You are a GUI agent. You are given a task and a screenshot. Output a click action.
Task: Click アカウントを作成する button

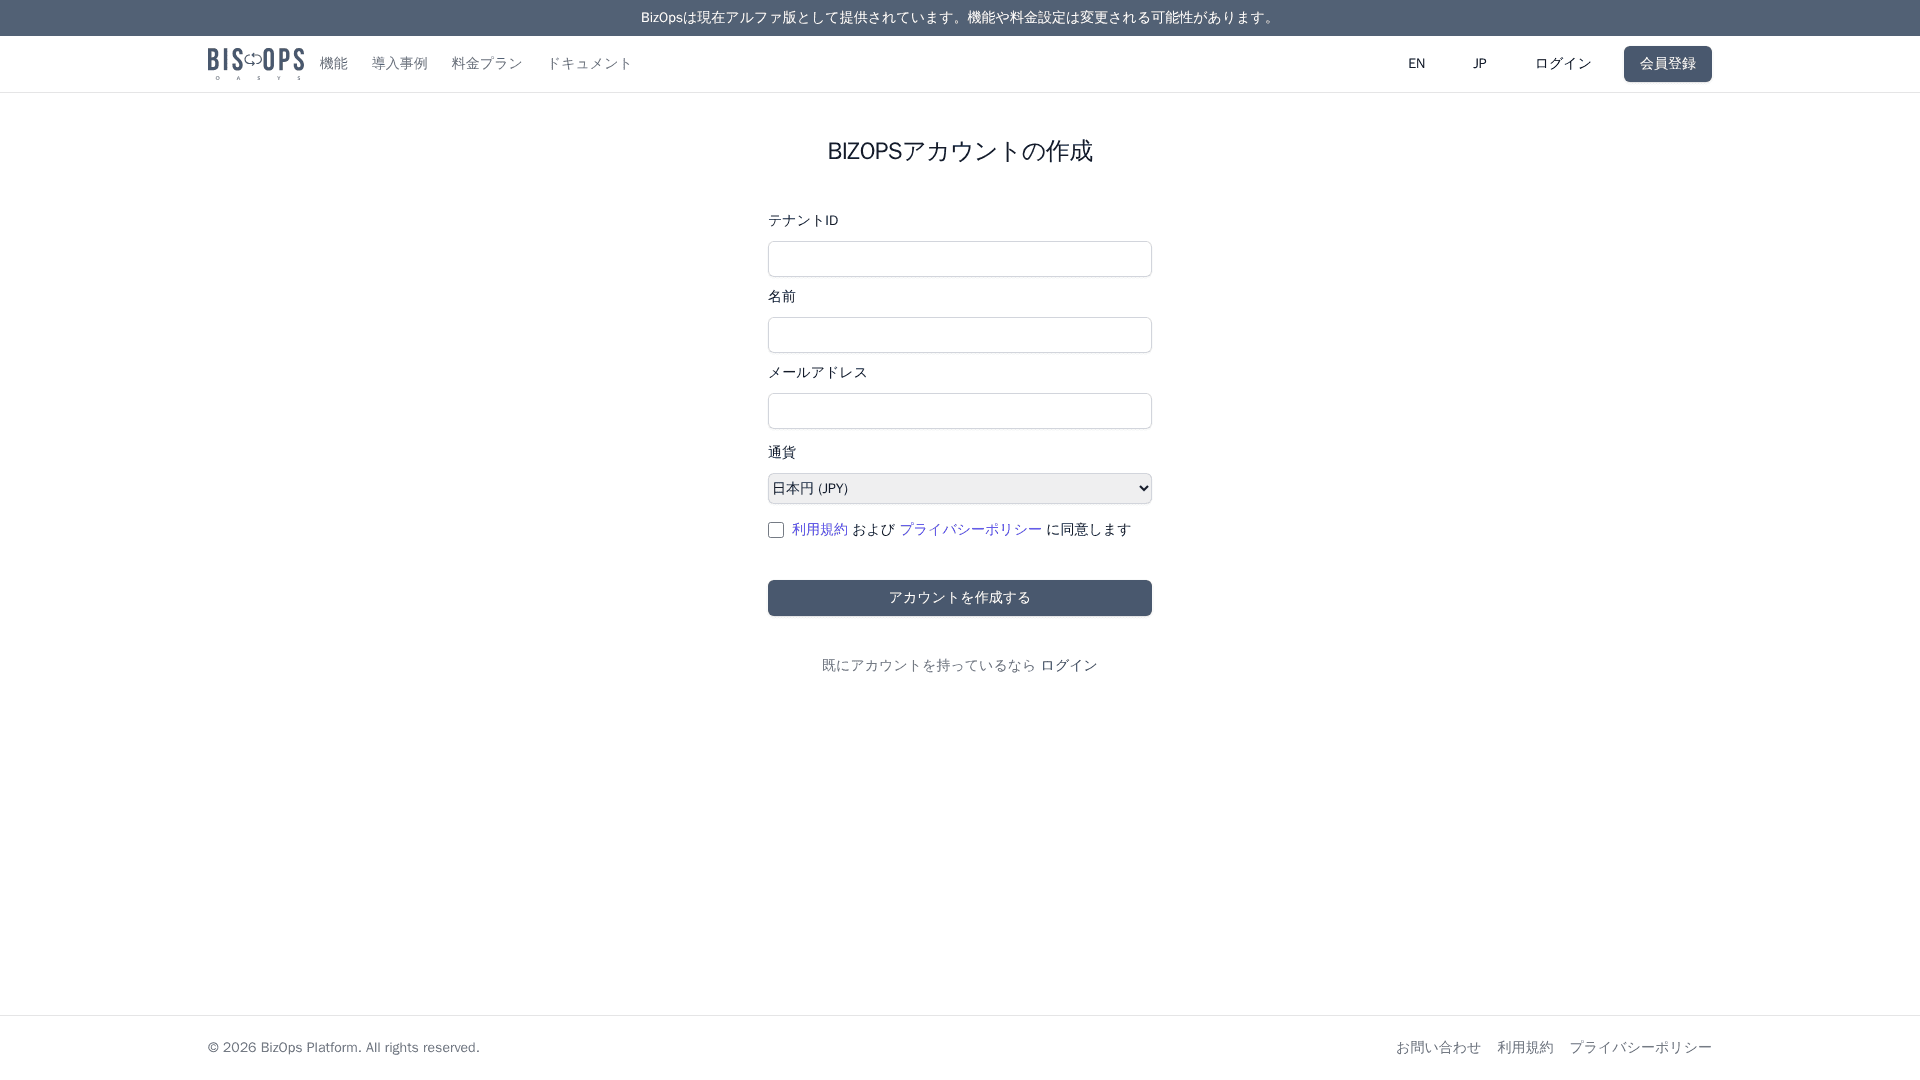pos(960,598)
